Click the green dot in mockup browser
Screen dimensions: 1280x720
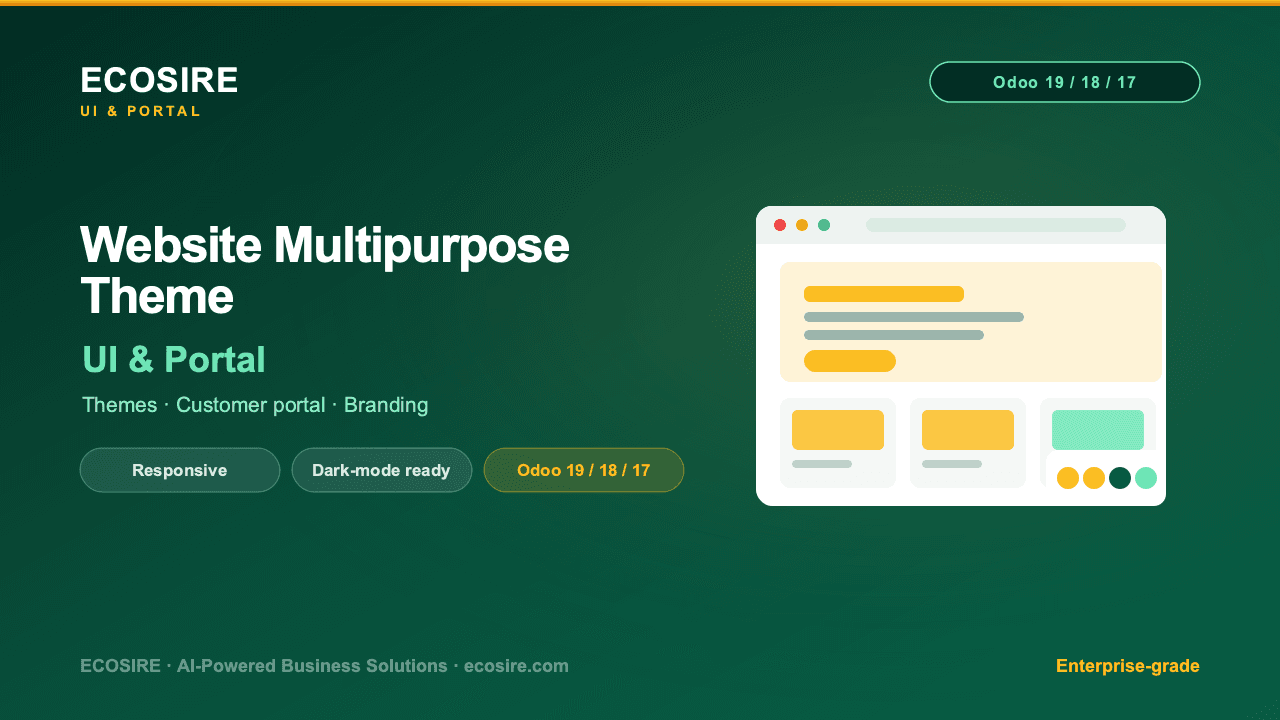824,225
